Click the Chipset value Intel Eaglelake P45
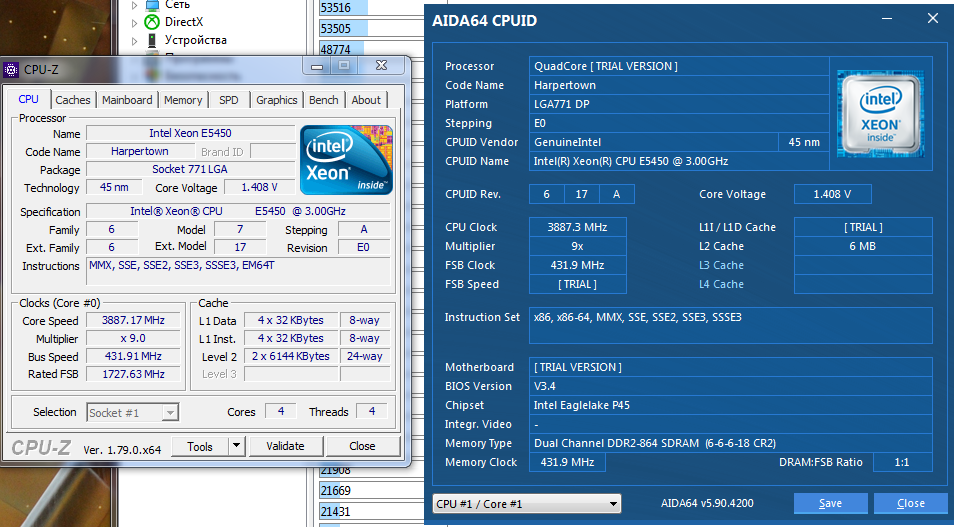Viewport: 954px width, 527px height. (x=730, y=405)
